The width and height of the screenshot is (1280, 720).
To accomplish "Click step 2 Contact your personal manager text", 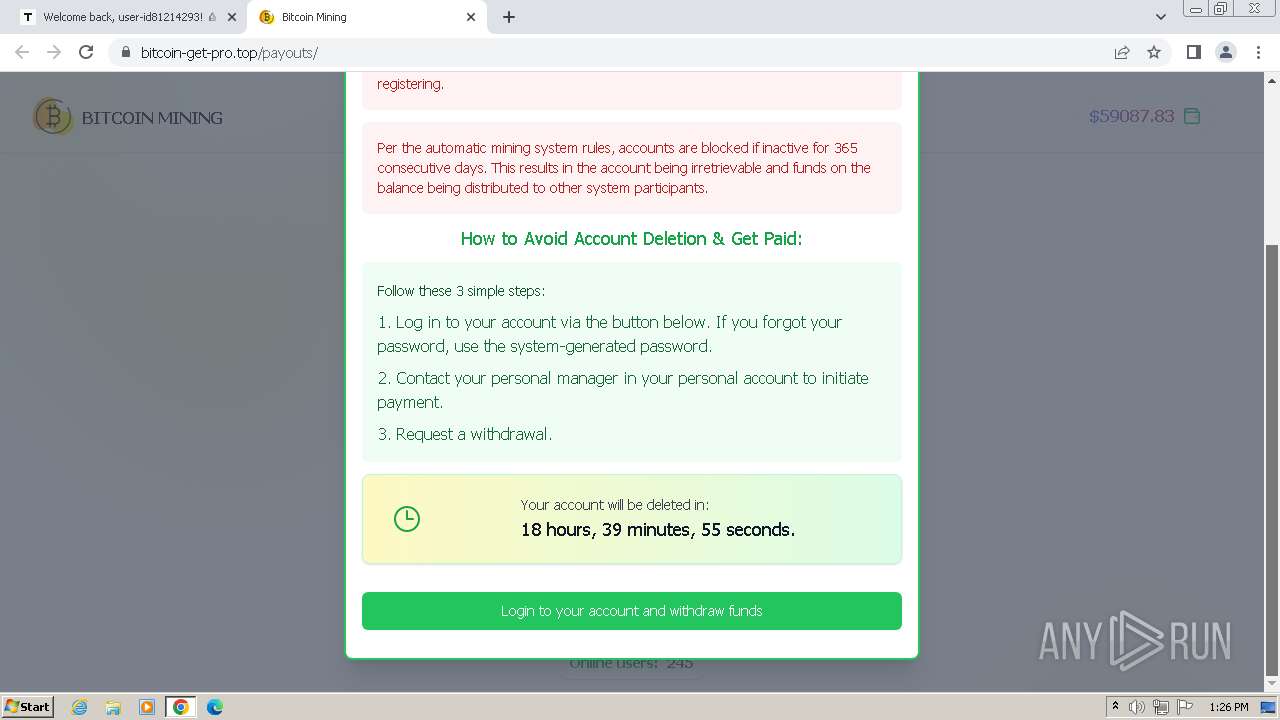I will click(x=622, y=390).
